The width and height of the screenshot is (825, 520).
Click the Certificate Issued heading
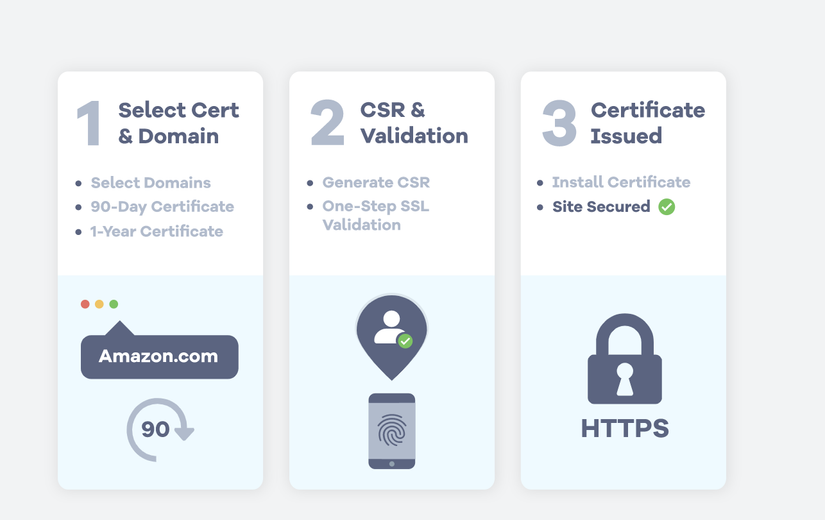click(647, 123)
